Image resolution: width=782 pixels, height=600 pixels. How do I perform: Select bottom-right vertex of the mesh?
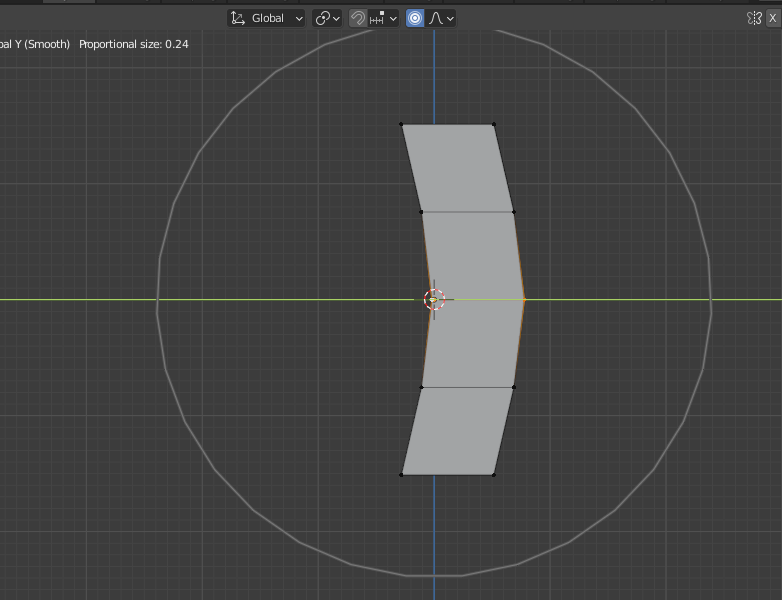(494, 475)
